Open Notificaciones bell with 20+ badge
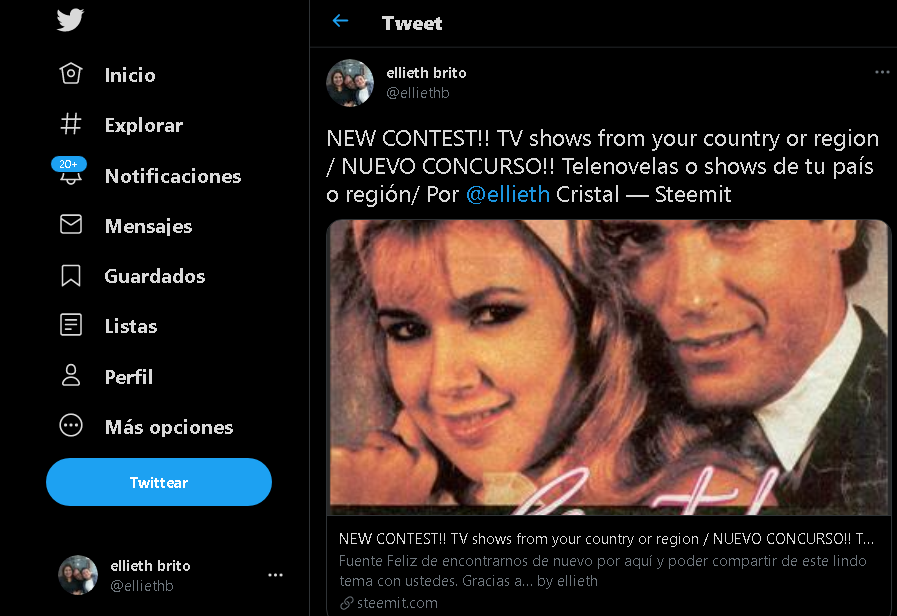This screenshot has height=616, width=897. tap(70, 172)
